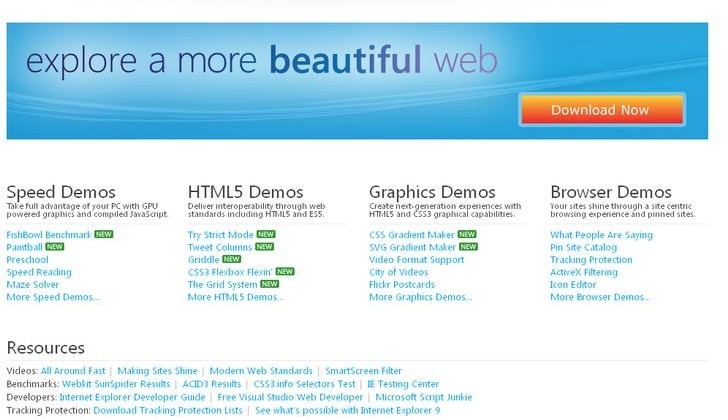The width and height of the screenshot is (728, 420).
Task: Open CSS3.info Selectors Test link
Action: 304,384
